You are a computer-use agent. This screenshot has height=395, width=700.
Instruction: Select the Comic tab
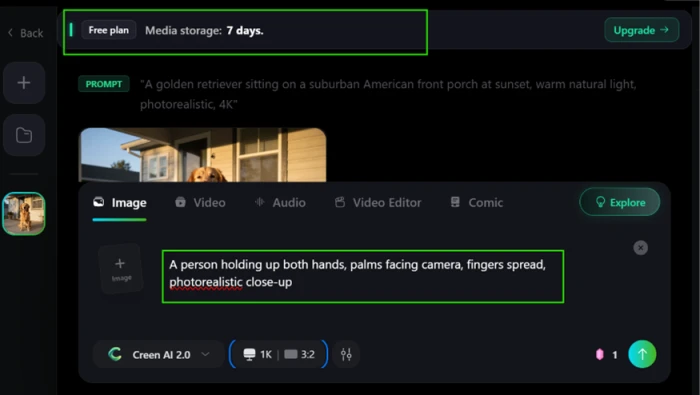(x=476, y=203)
